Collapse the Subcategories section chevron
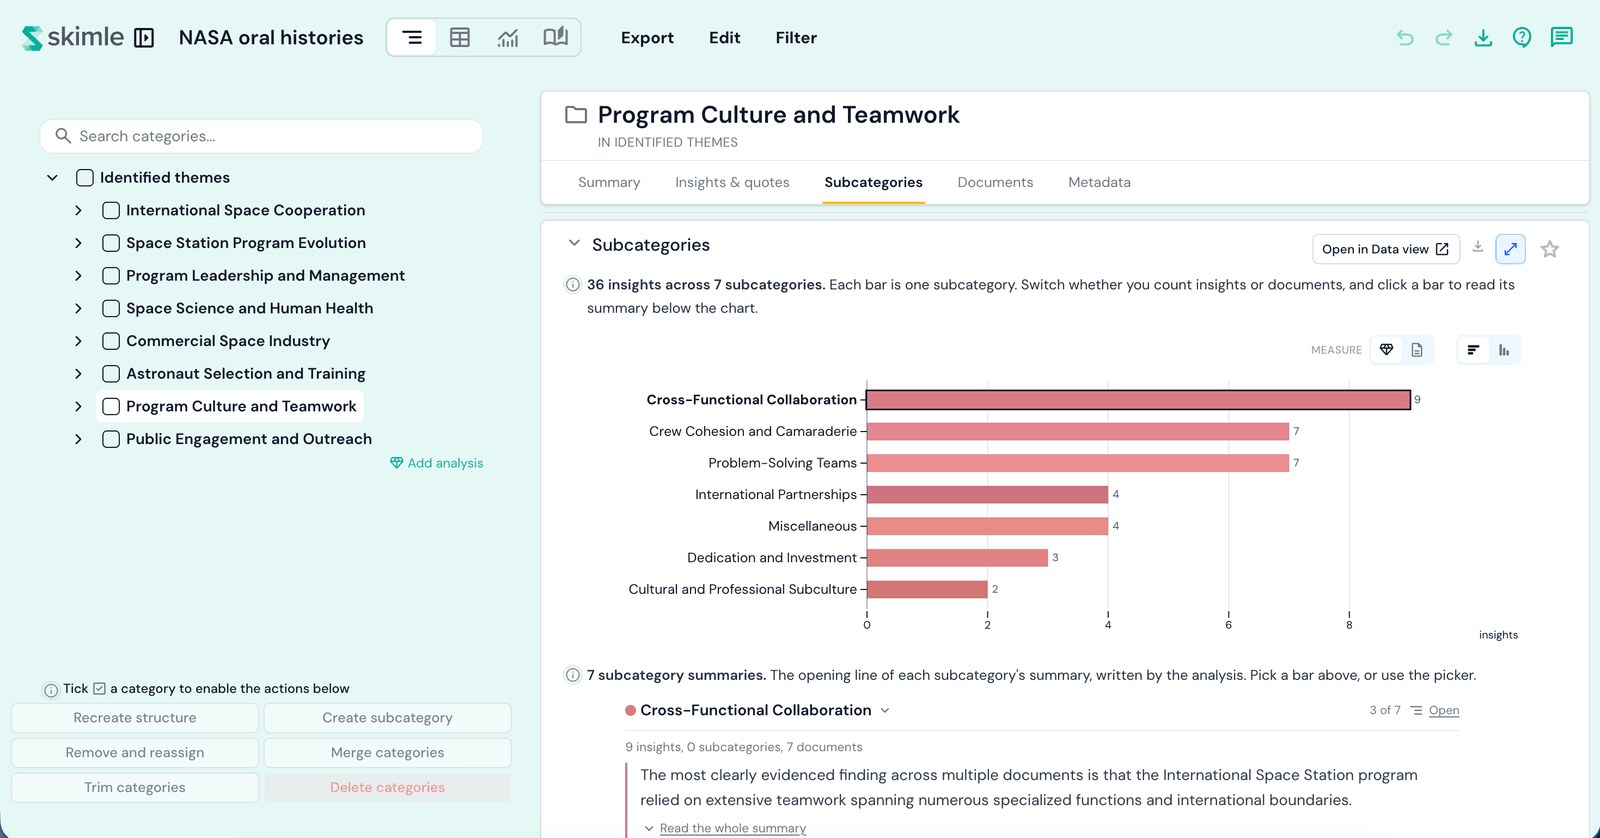The width and height of the screenshot is (1600, 838). (574, 244)
